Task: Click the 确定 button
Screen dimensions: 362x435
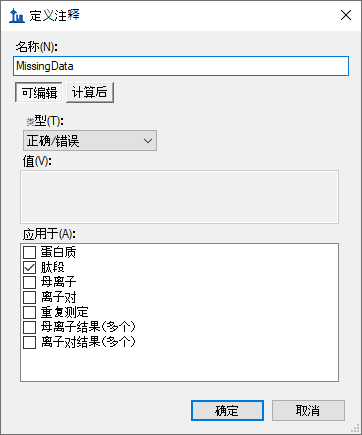Action: (x=227, y=410)
